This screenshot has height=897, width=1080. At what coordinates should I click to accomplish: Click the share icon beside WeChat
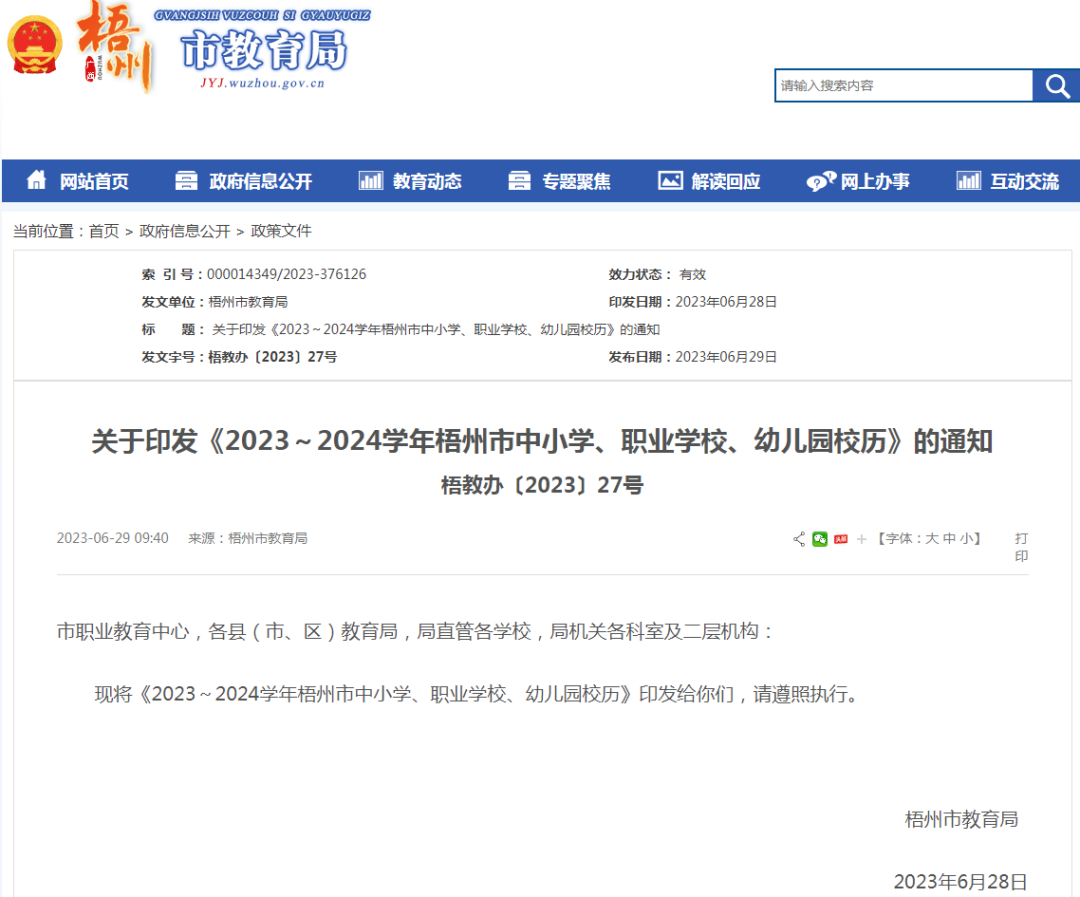[799, 539]
